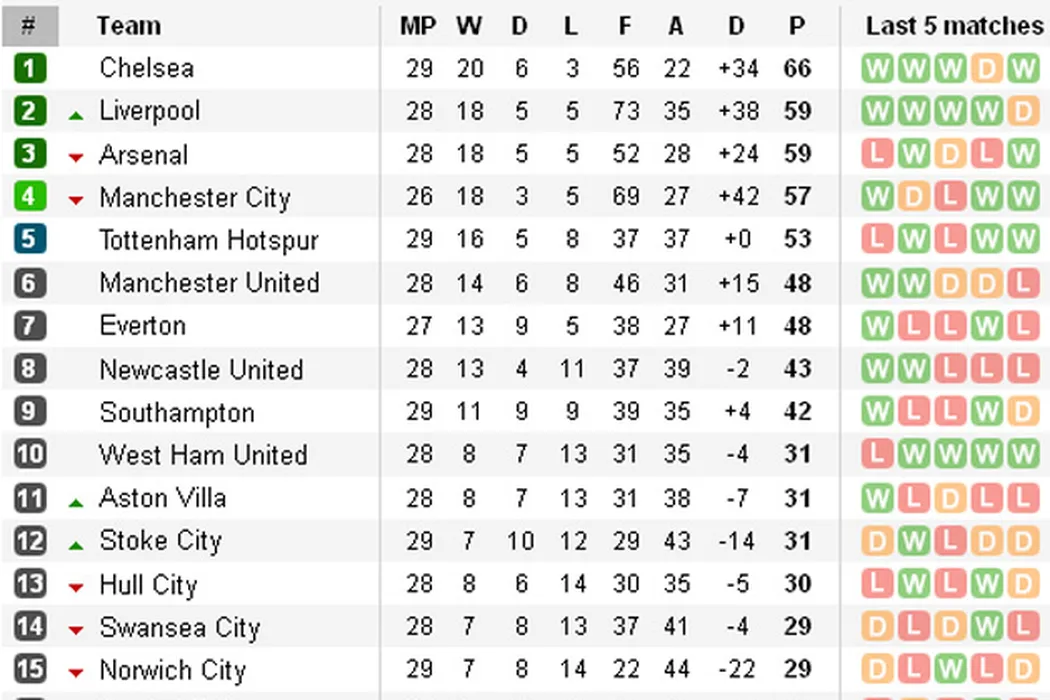Click Stoke City's green up arrow
The width and height of the screenshot is (1050, 700).
point(76,545)
